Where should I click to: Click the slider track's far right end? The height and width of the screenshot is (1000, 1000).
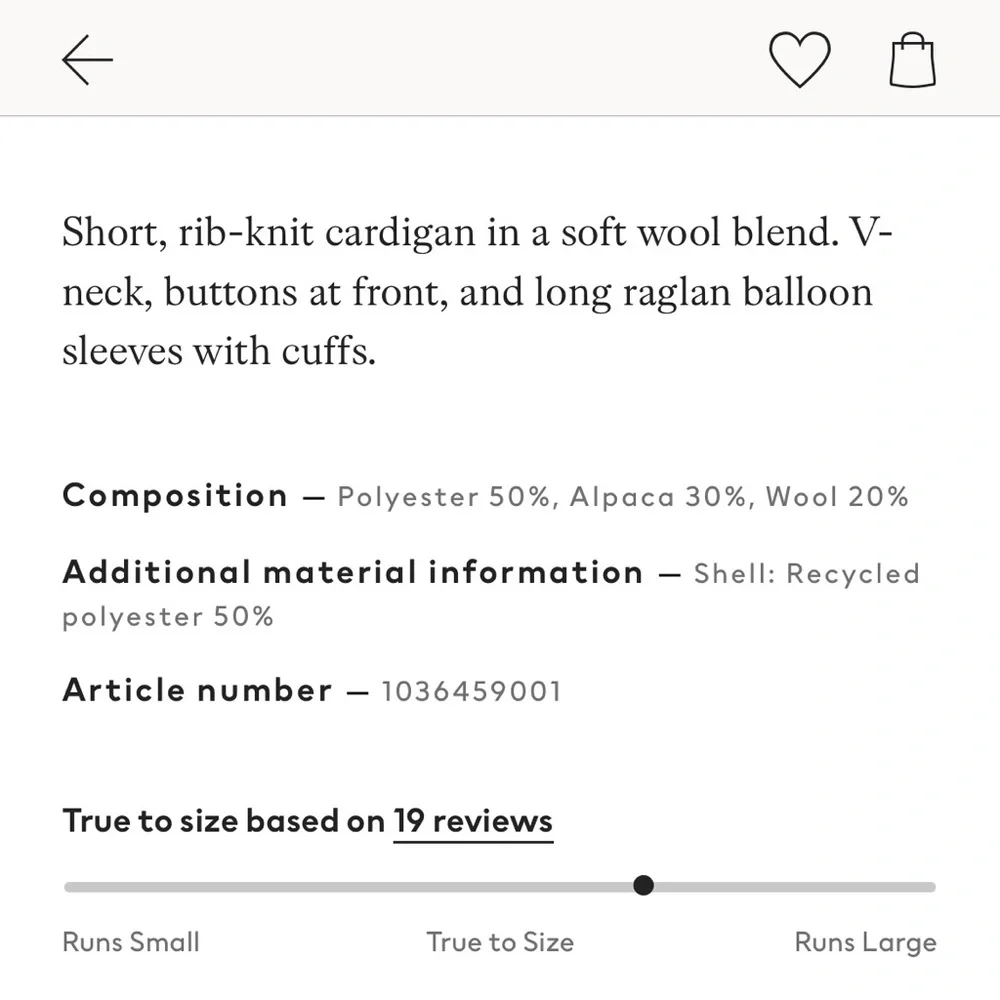coord(930,887)
